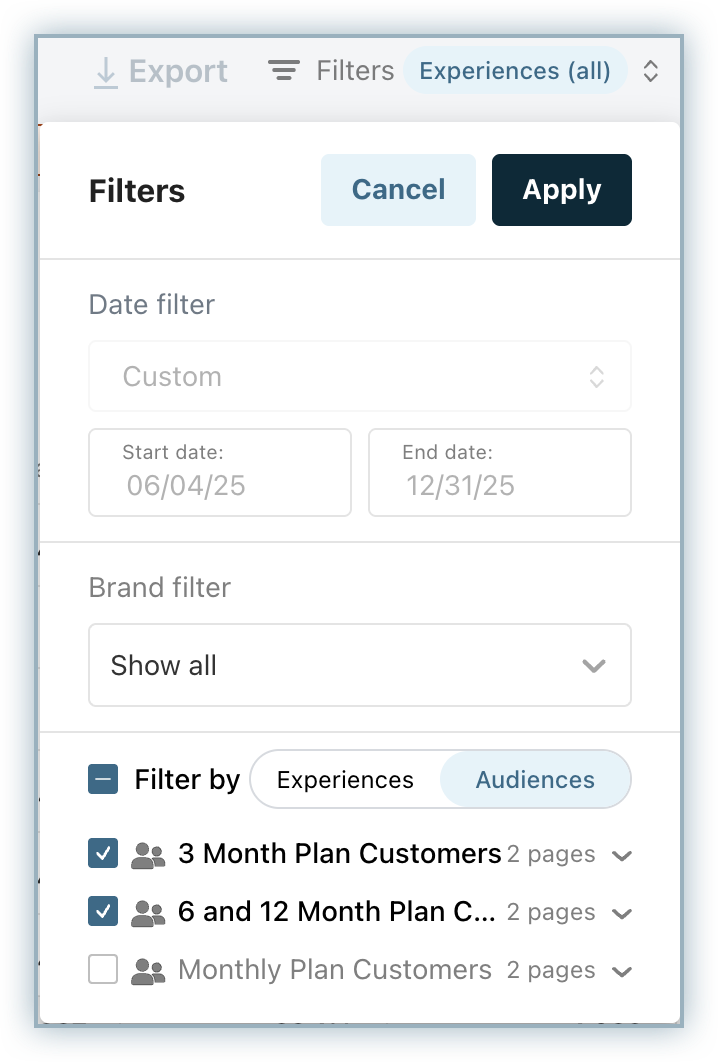The height and width of the screenshot is (1062, 718).
Task: Expand the Monthly Plan Customers pages chevron
Action: pos(622,972)
